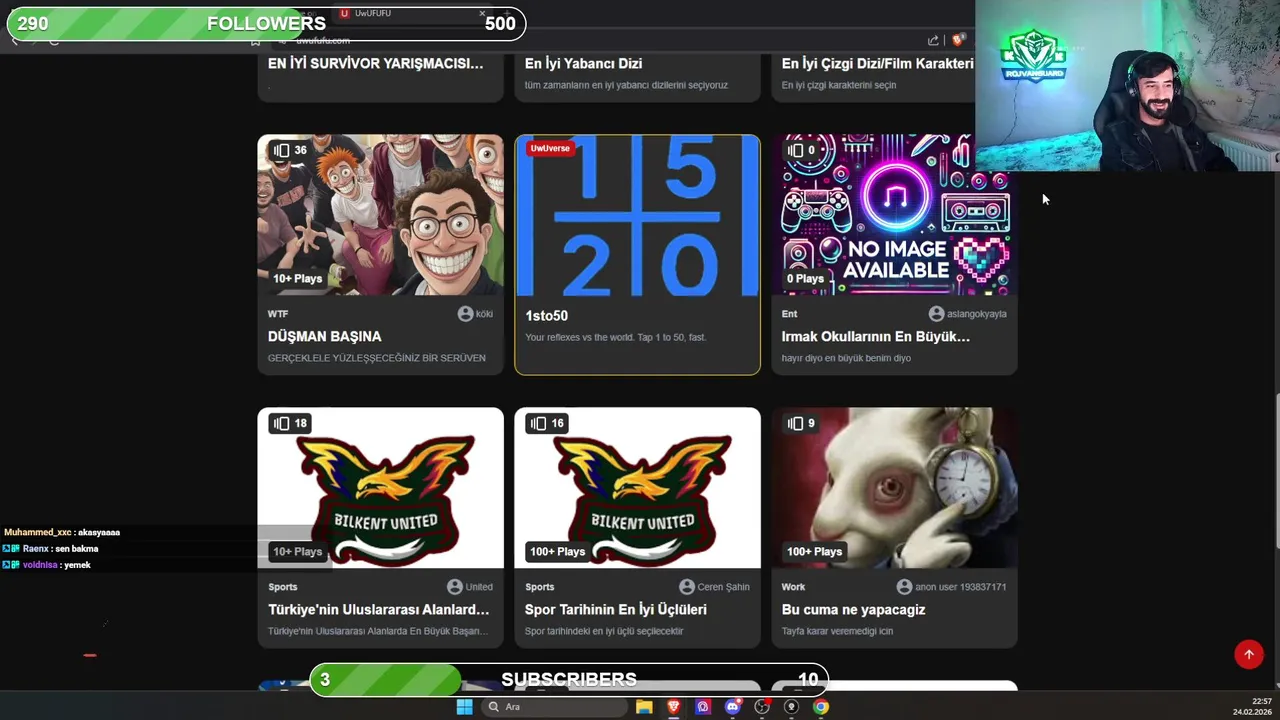Click the 0 Plays badge
1280x720 pixels.
click(805, 278)
